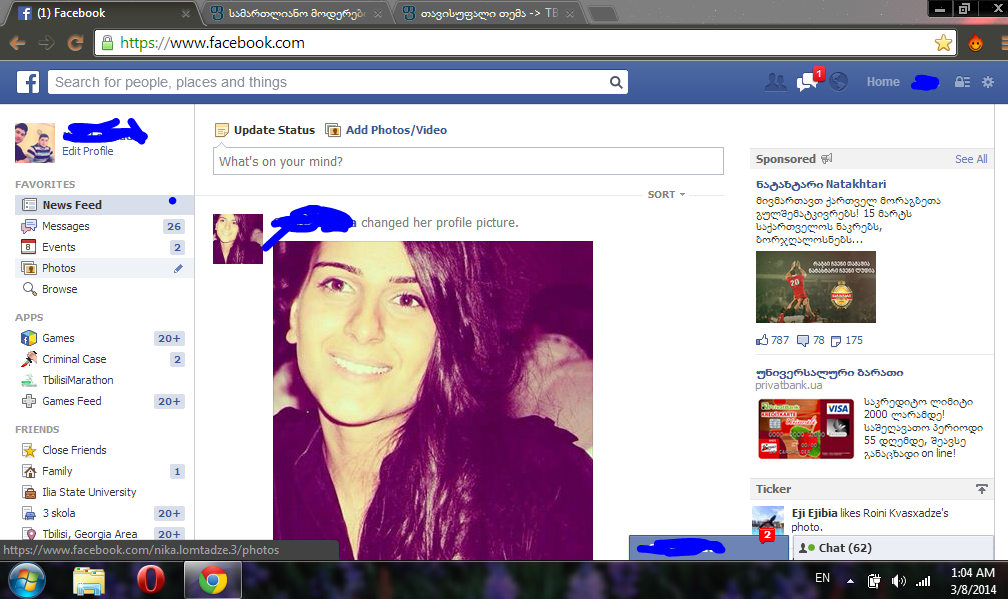Click the search magnifier icon

[x=616, y=82]
